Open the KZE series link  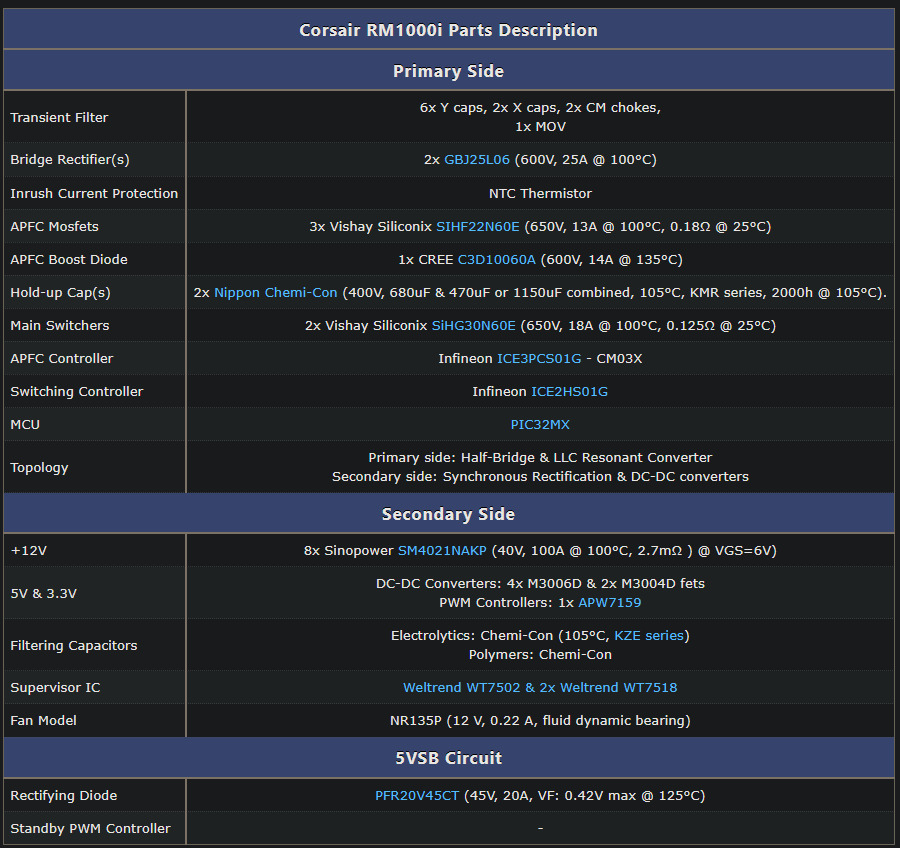tap(649, 636)
